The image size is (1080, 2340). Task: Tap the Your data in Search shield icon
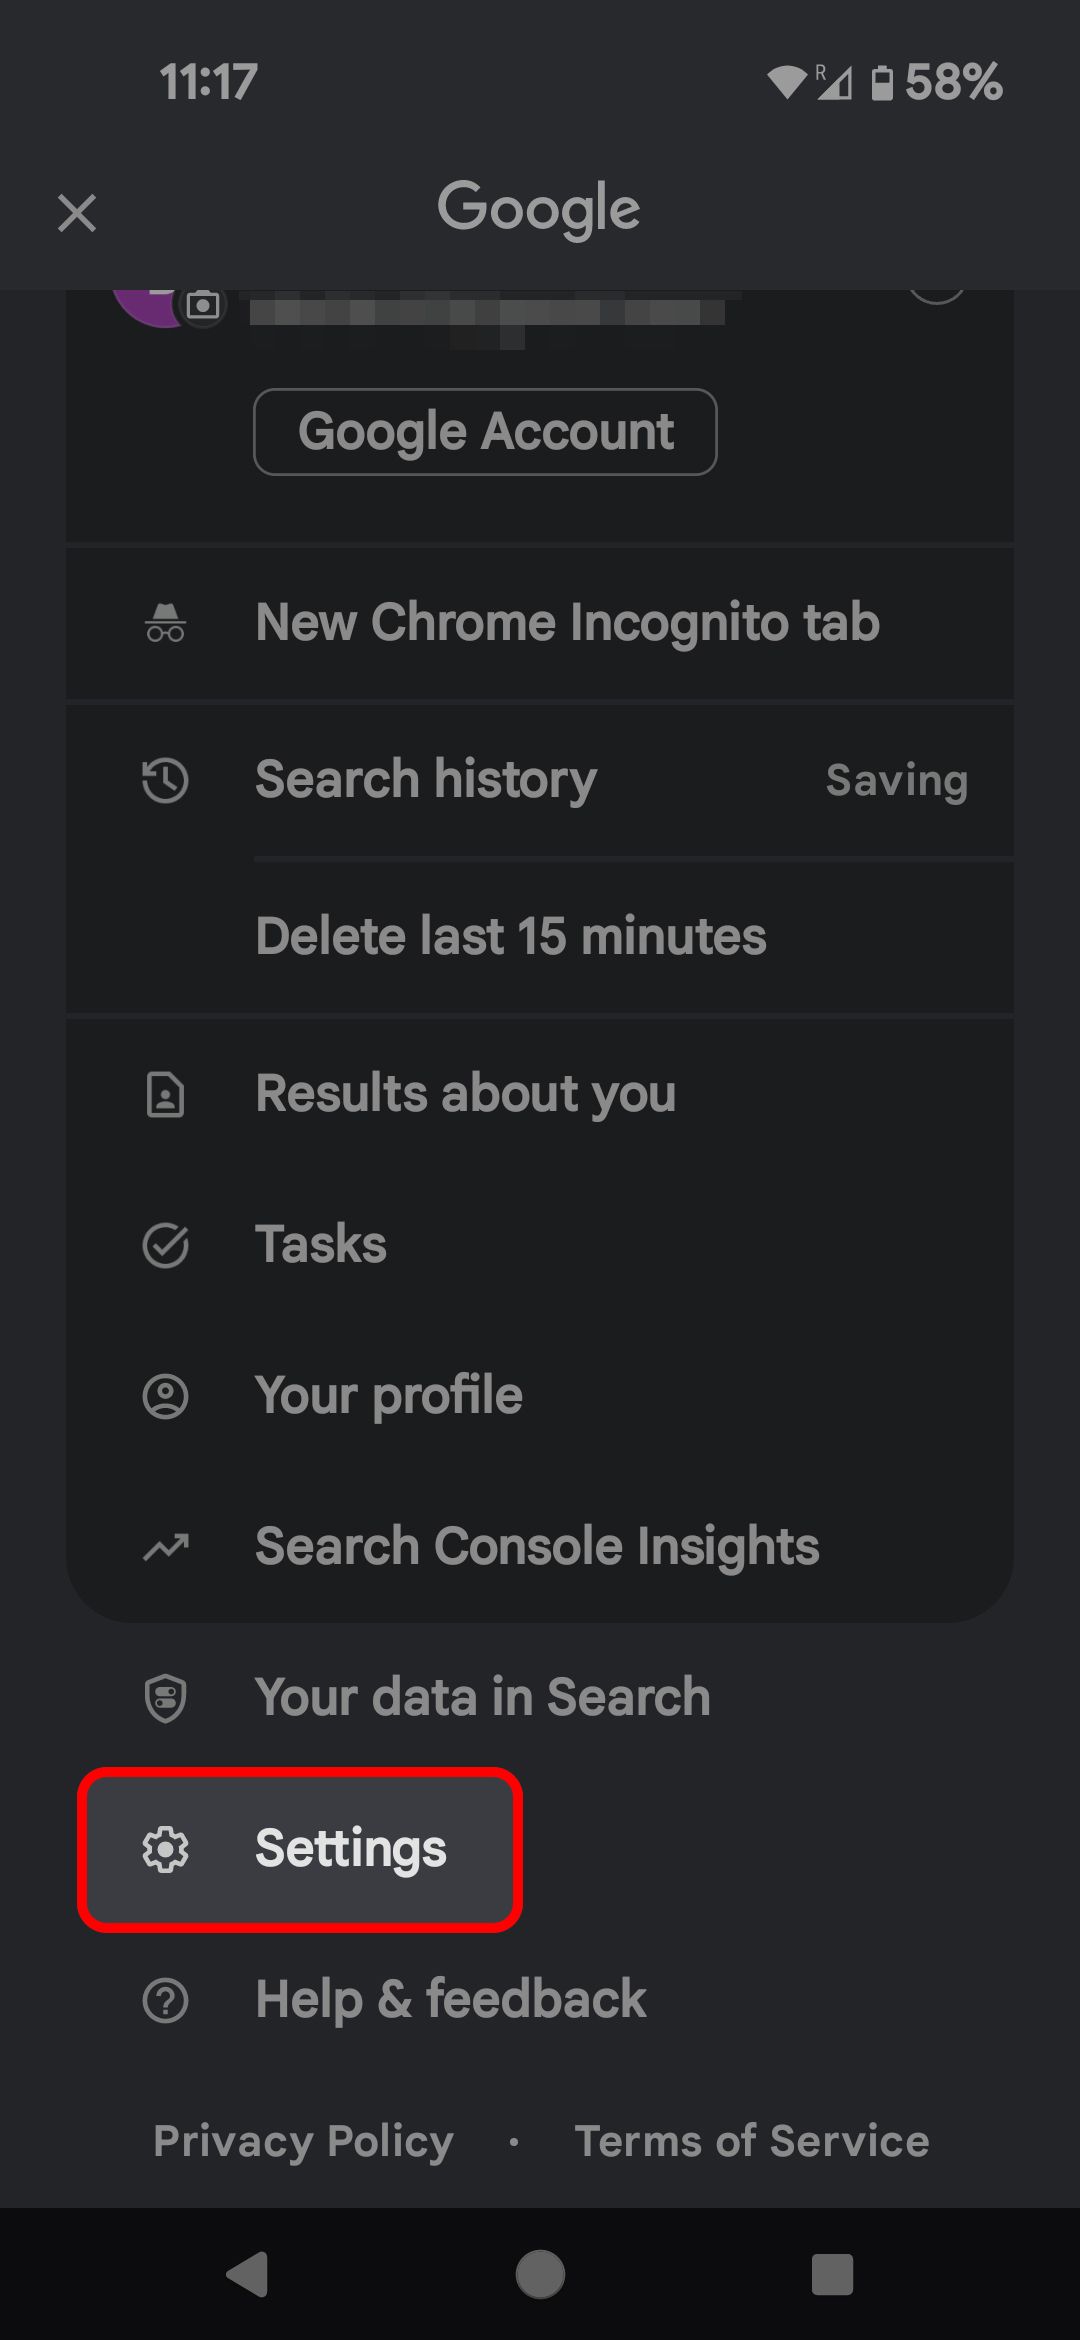click(165, 1698)
